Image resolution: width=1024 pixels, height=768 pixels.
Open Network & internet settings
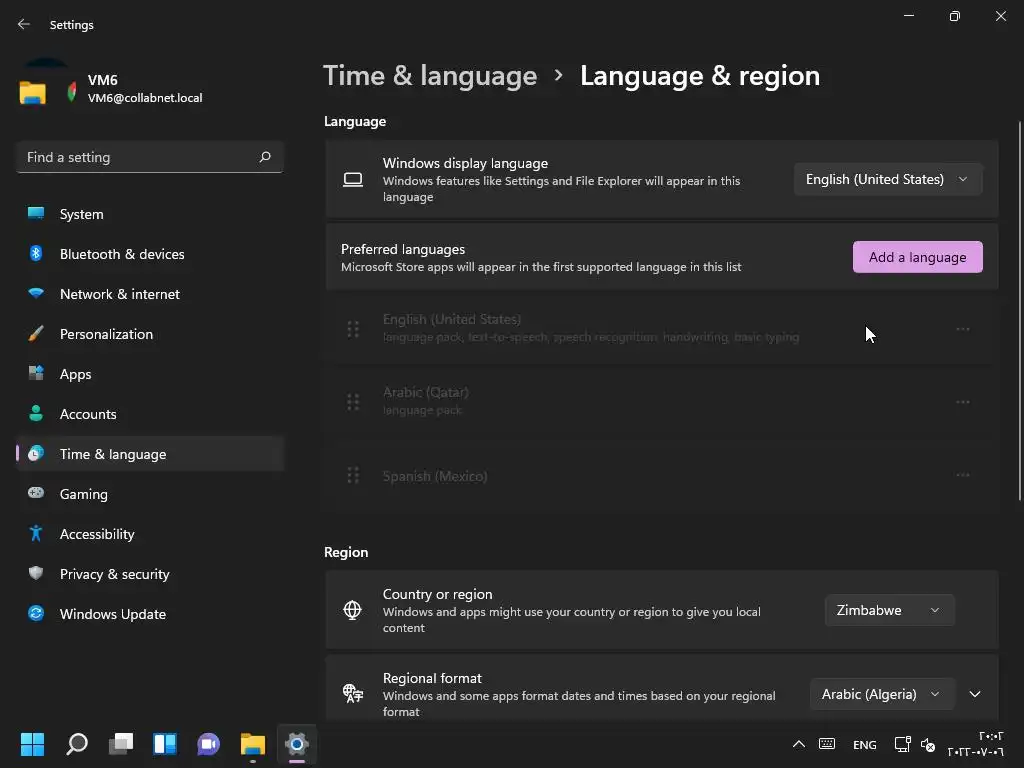150,294
